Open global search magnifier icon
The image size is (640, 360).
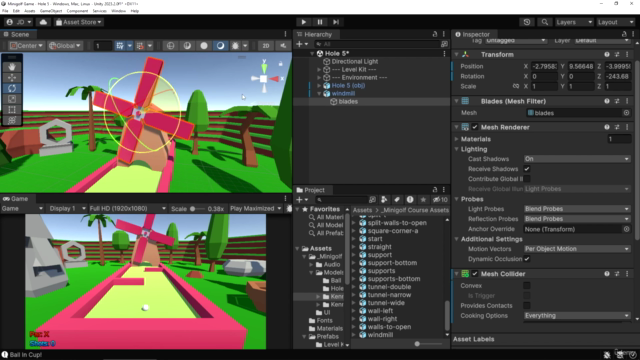[x=544, y=22]
